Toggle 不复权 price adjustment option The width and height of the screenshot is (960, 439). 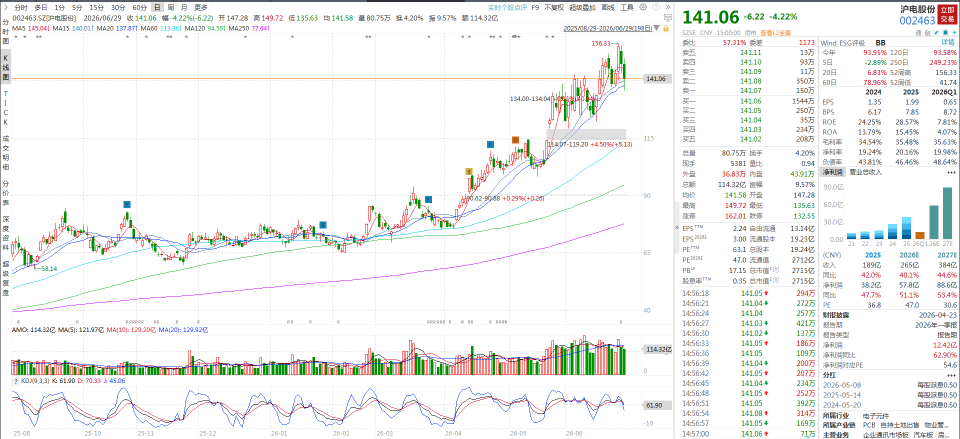coord(552,7)
